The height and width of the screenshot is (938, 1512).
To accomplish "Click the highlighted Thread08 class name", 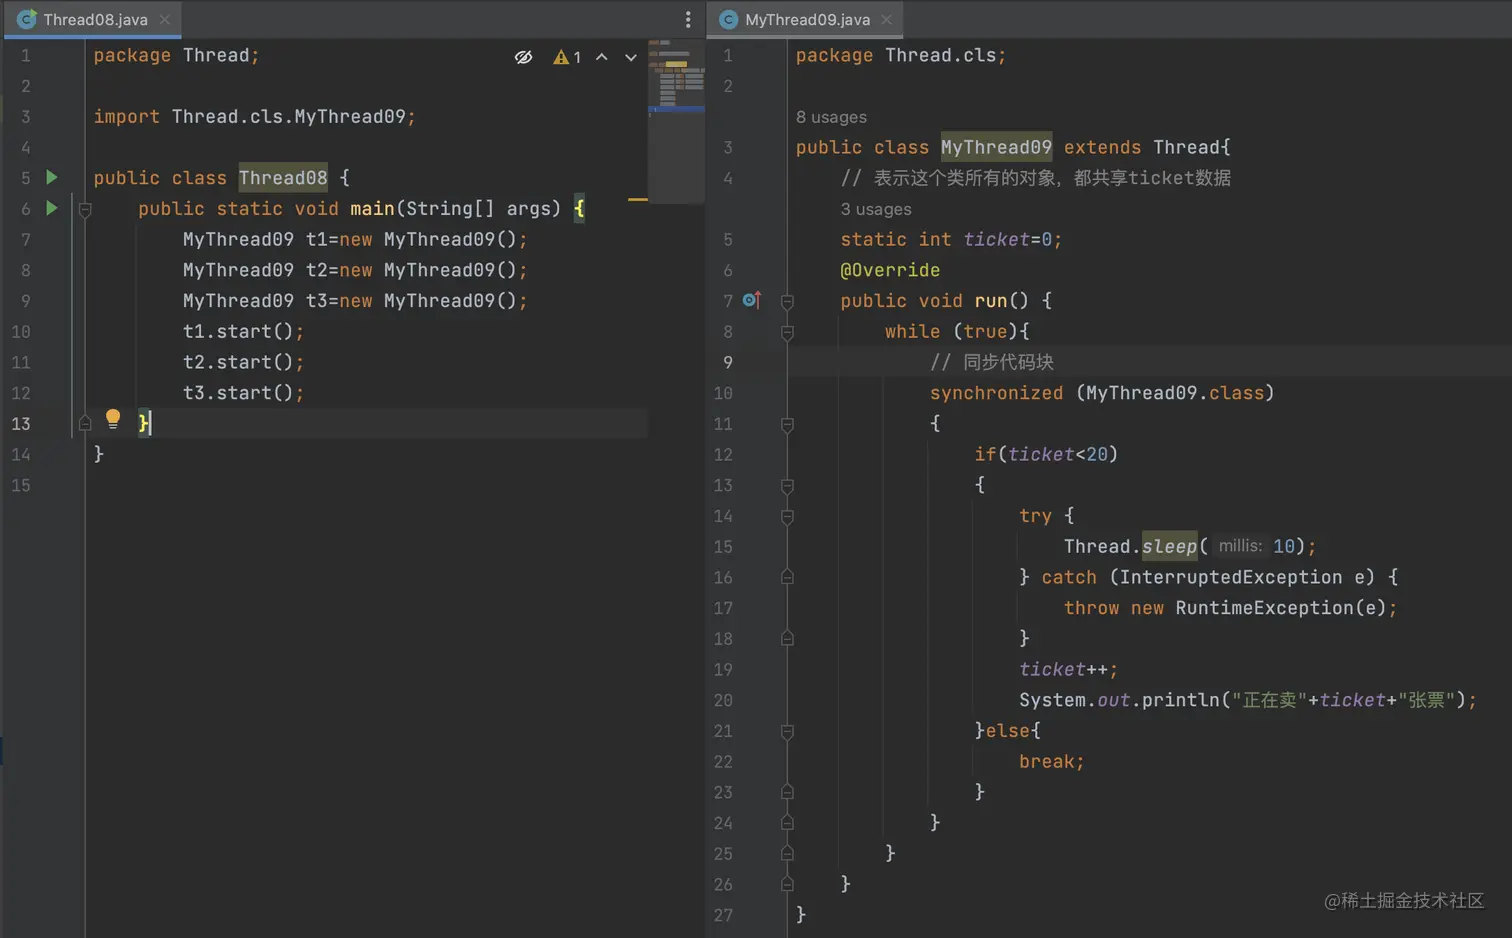I will [x=283, y=178].
